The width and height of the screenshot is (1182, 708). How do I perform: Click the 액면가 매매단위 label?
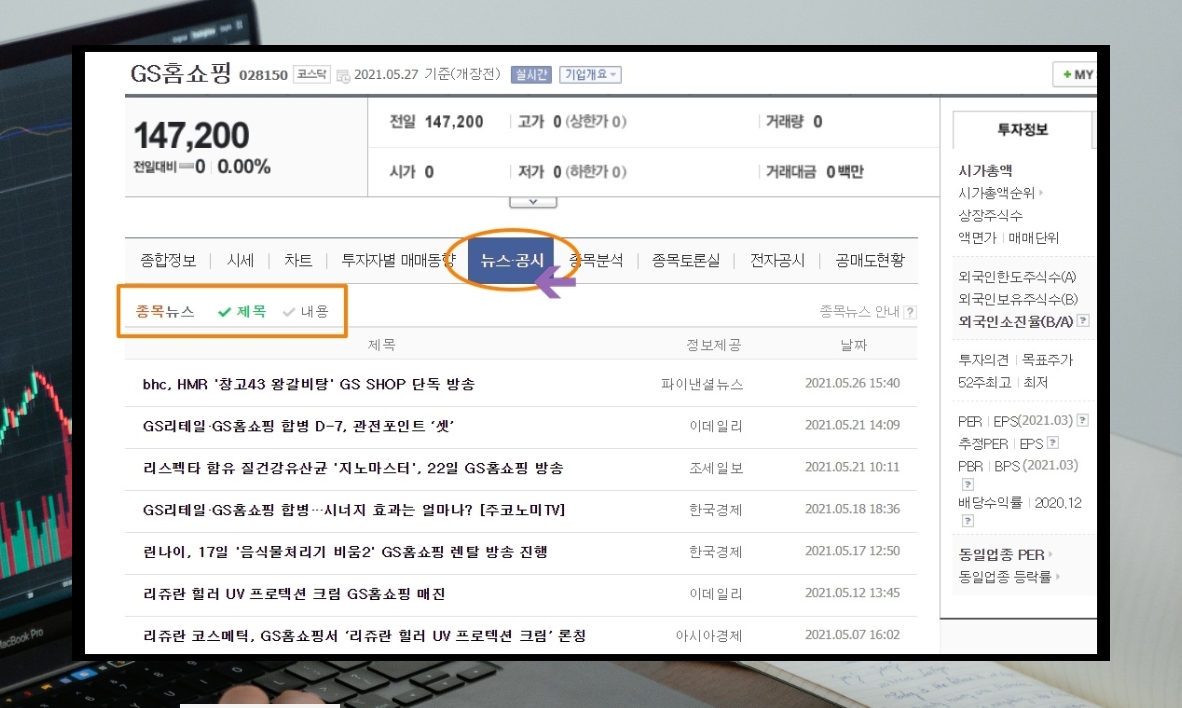1008,238
